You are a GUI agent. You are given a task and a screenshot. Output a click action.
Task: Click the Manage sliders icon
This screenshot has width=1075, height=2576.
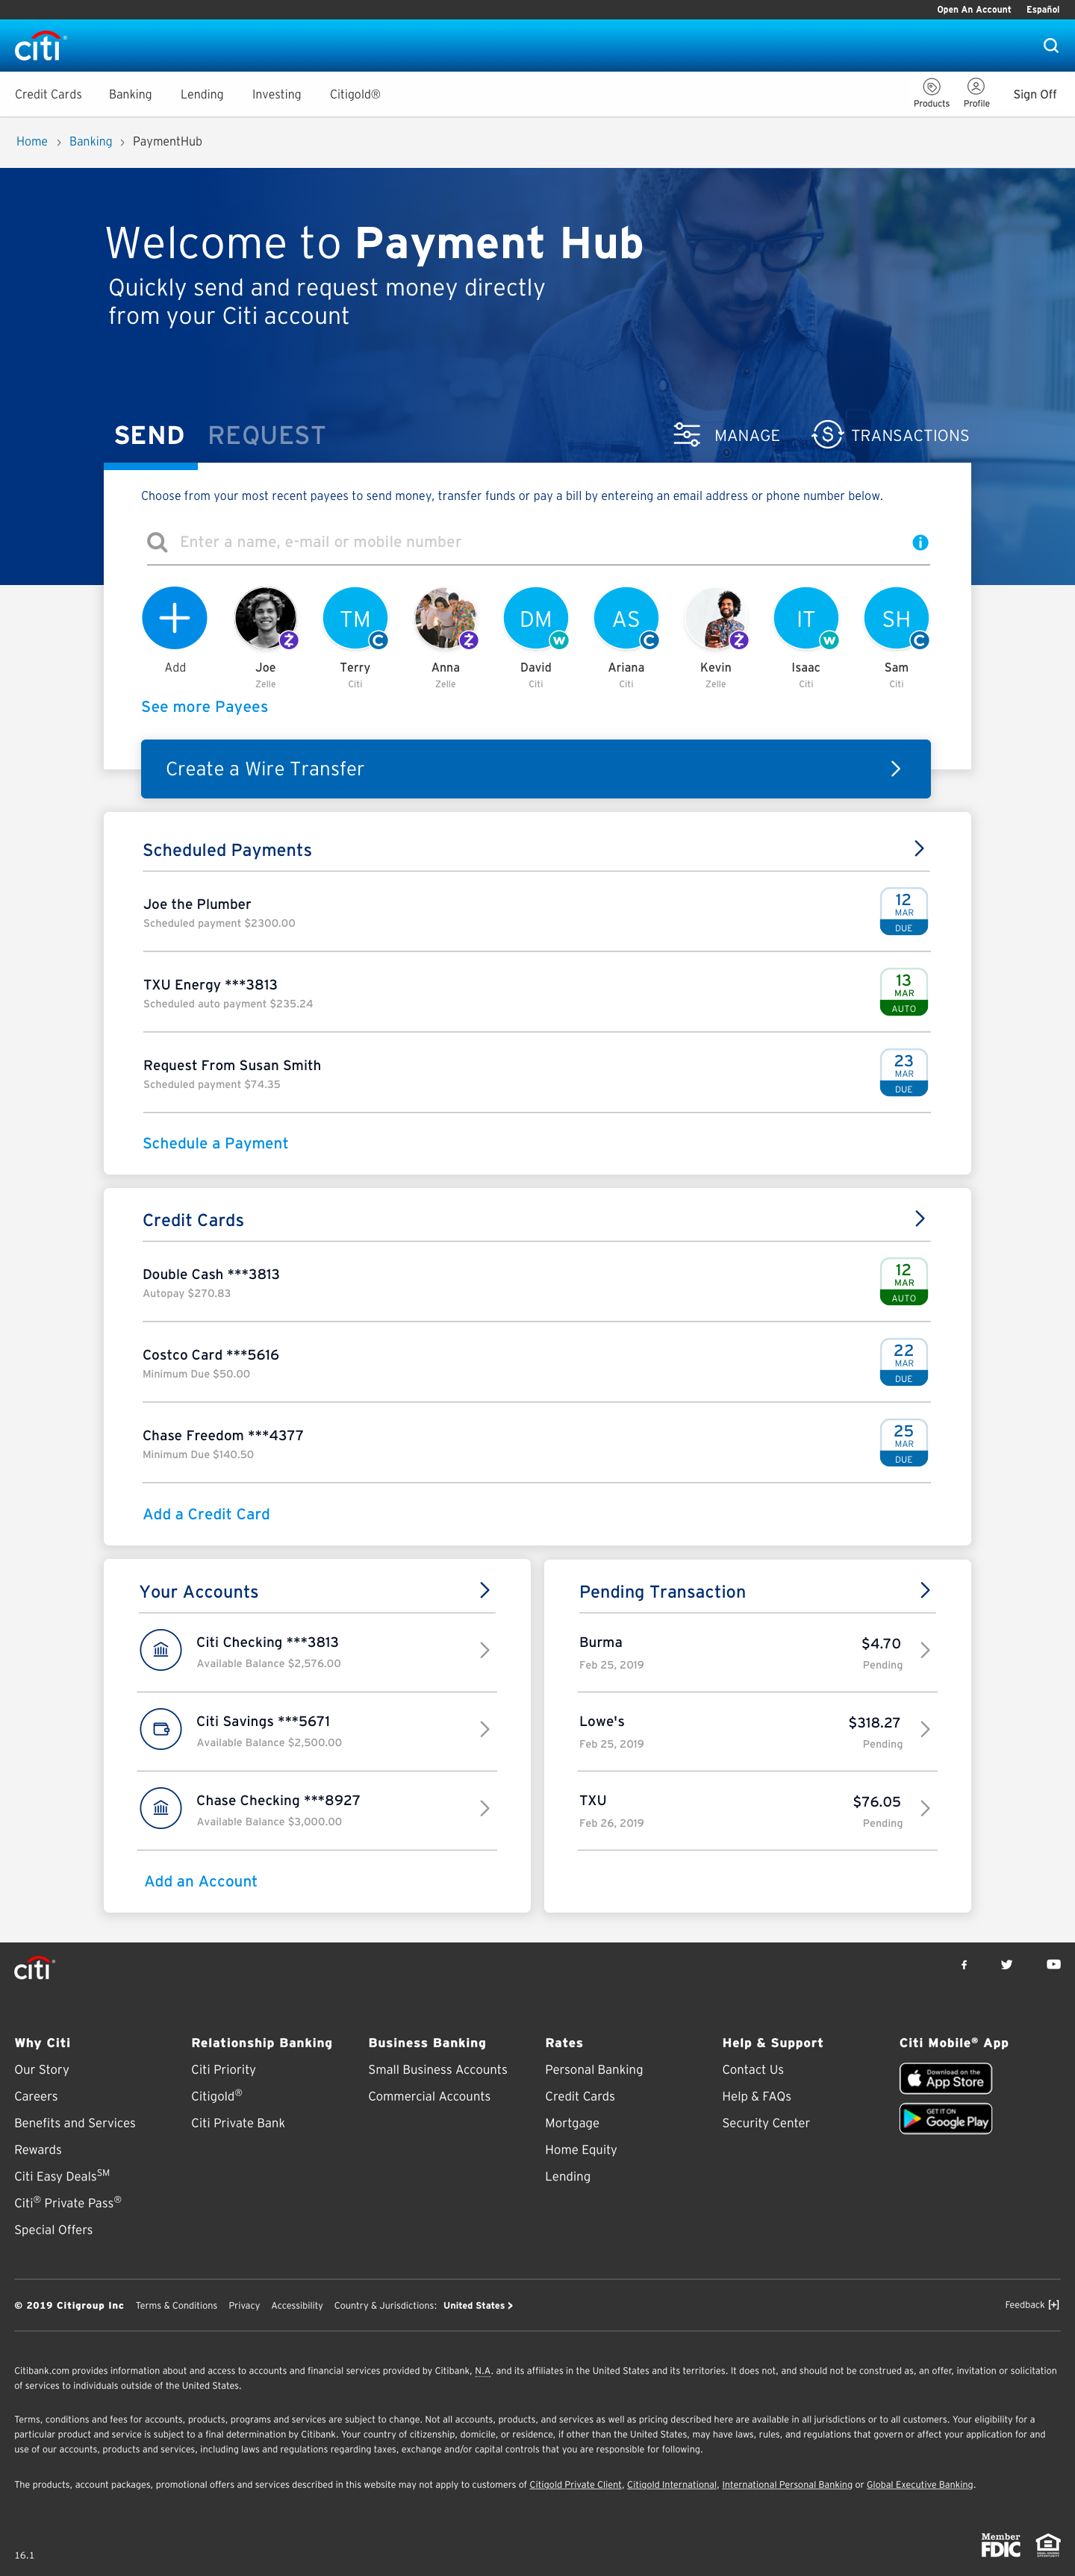point(686,435)
